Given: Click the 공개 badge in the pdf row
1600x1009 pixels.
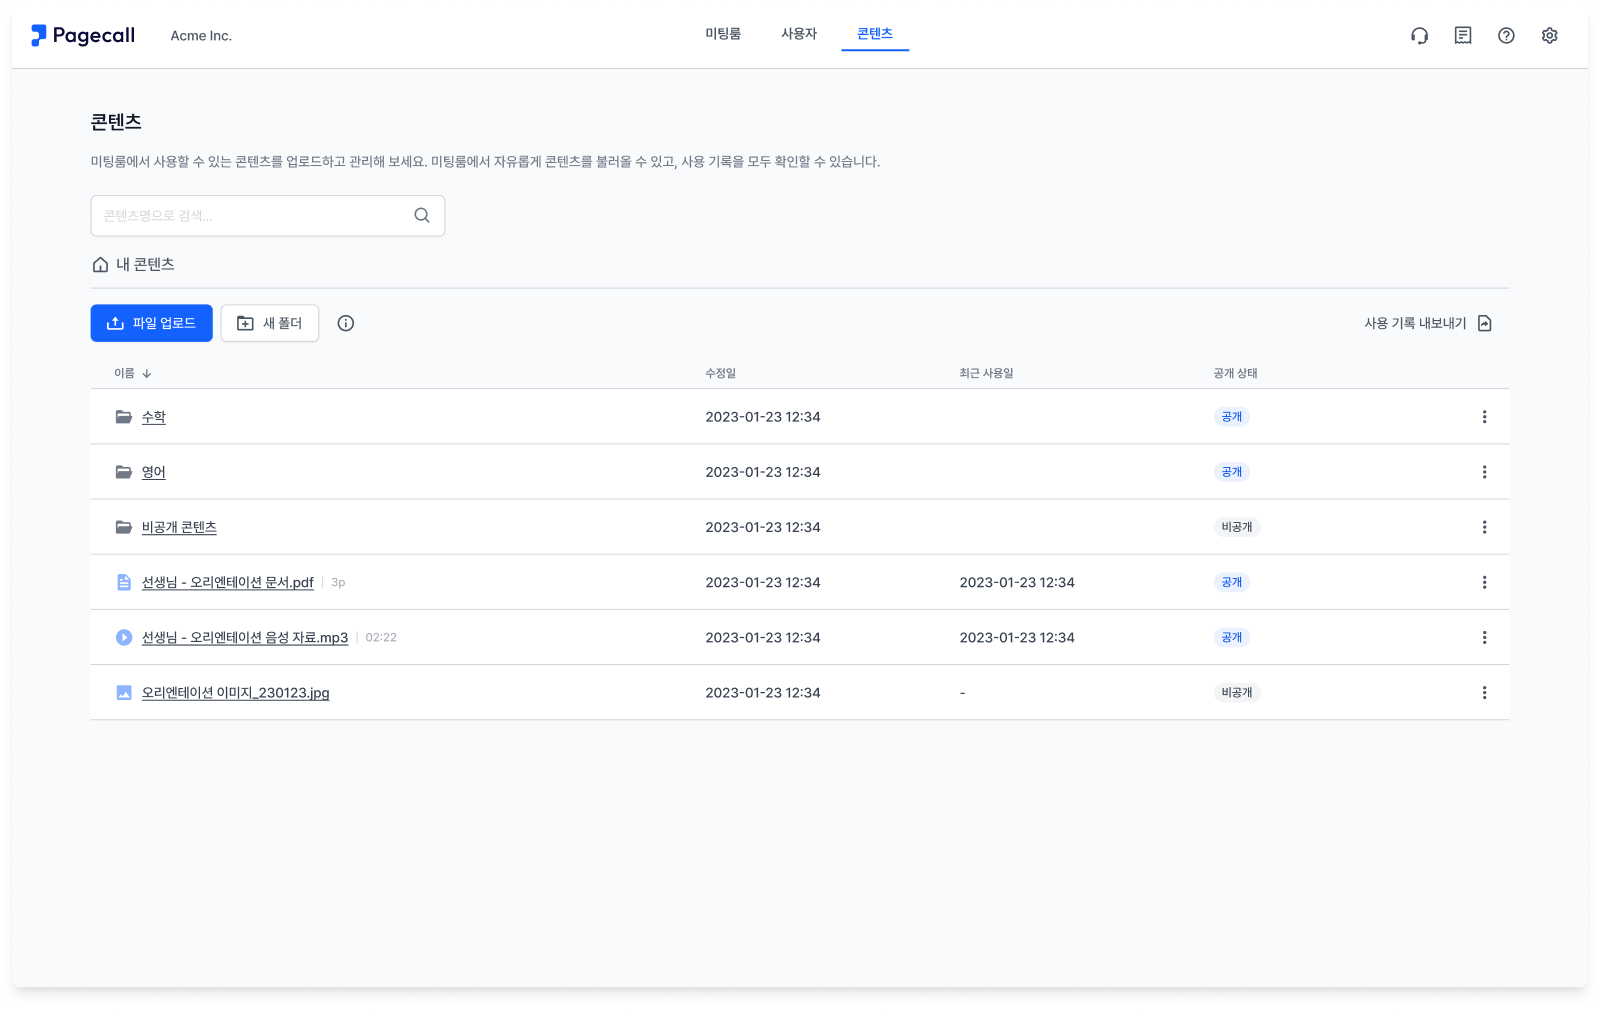Looking at the screenshot, I should pyautogui.click(x=1232, y=582).
